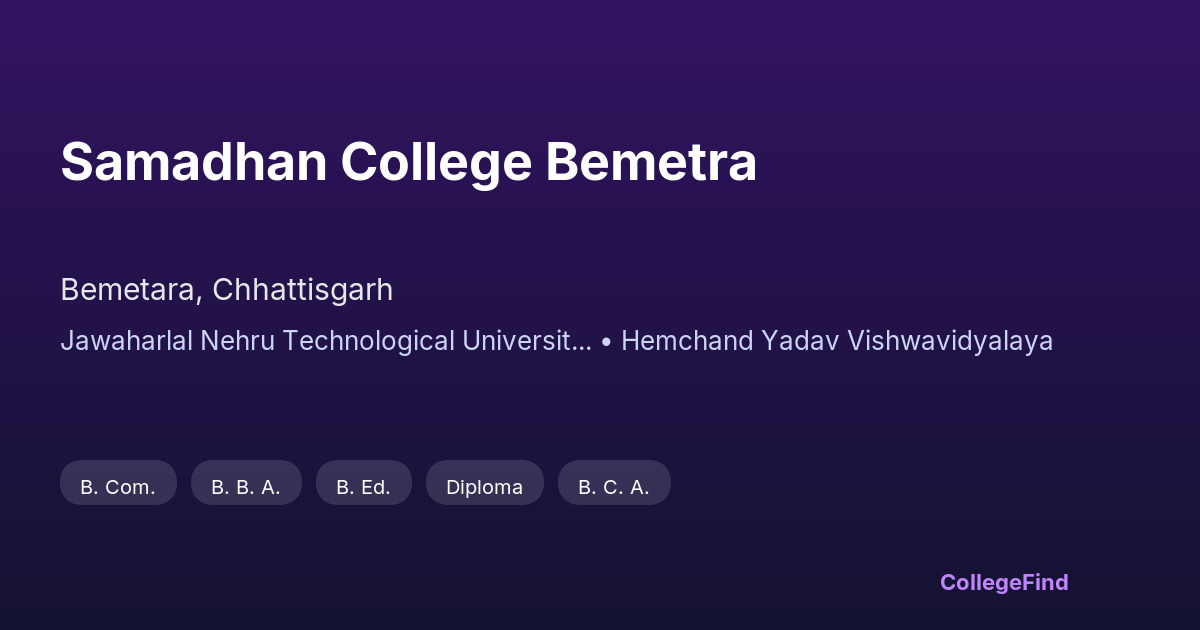Click the word "Bemetra" in the heading
The image size is (1200, 630).
click(651, 162)
